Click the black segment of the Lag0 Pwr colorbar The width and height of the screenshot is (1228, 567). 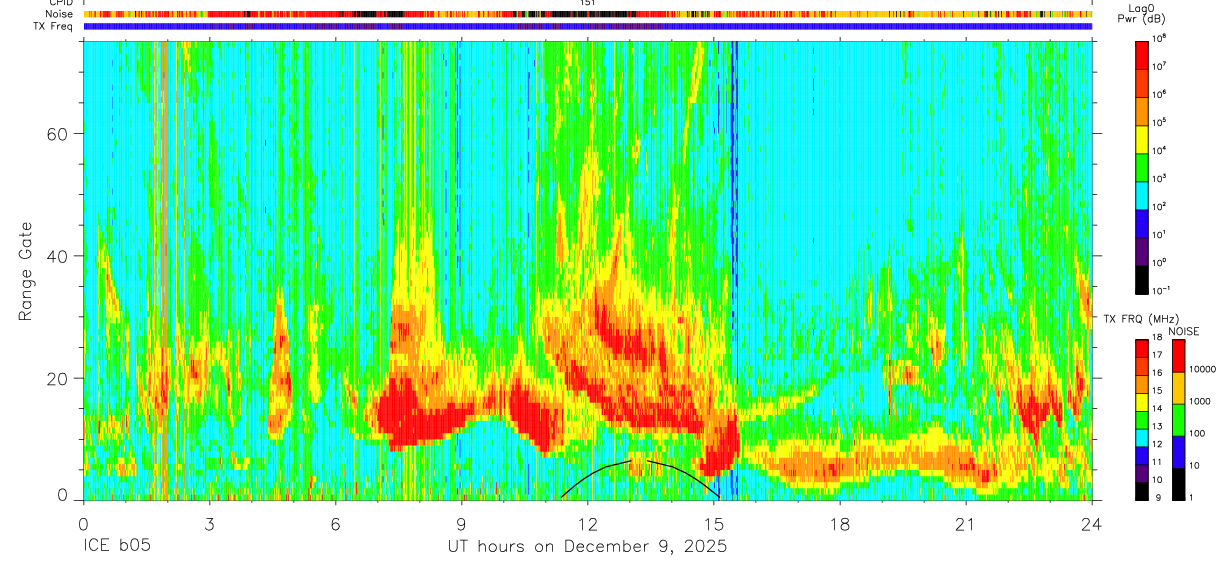(1141, 277)
